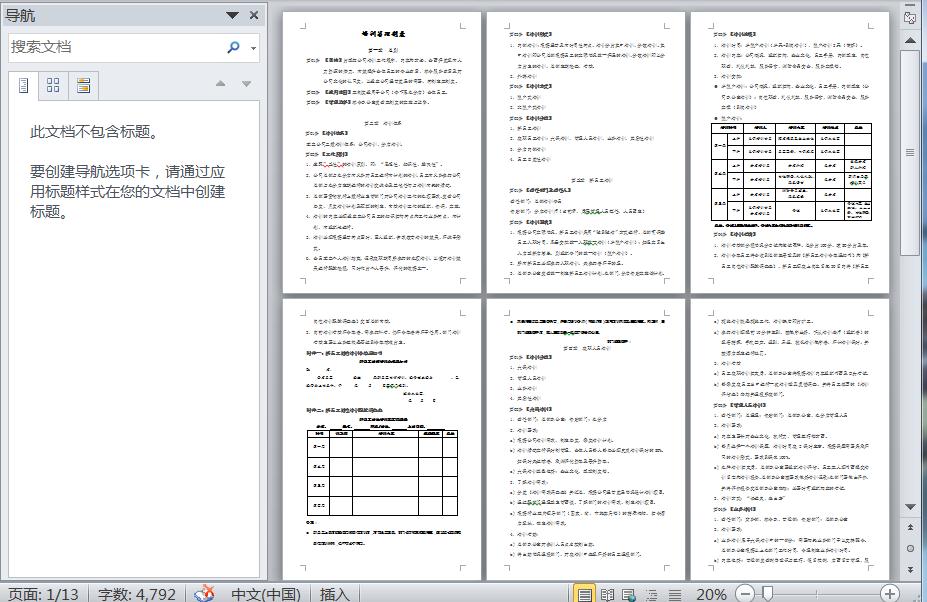
Task: Click the next result down arrow
Action: tap(247, 84)
